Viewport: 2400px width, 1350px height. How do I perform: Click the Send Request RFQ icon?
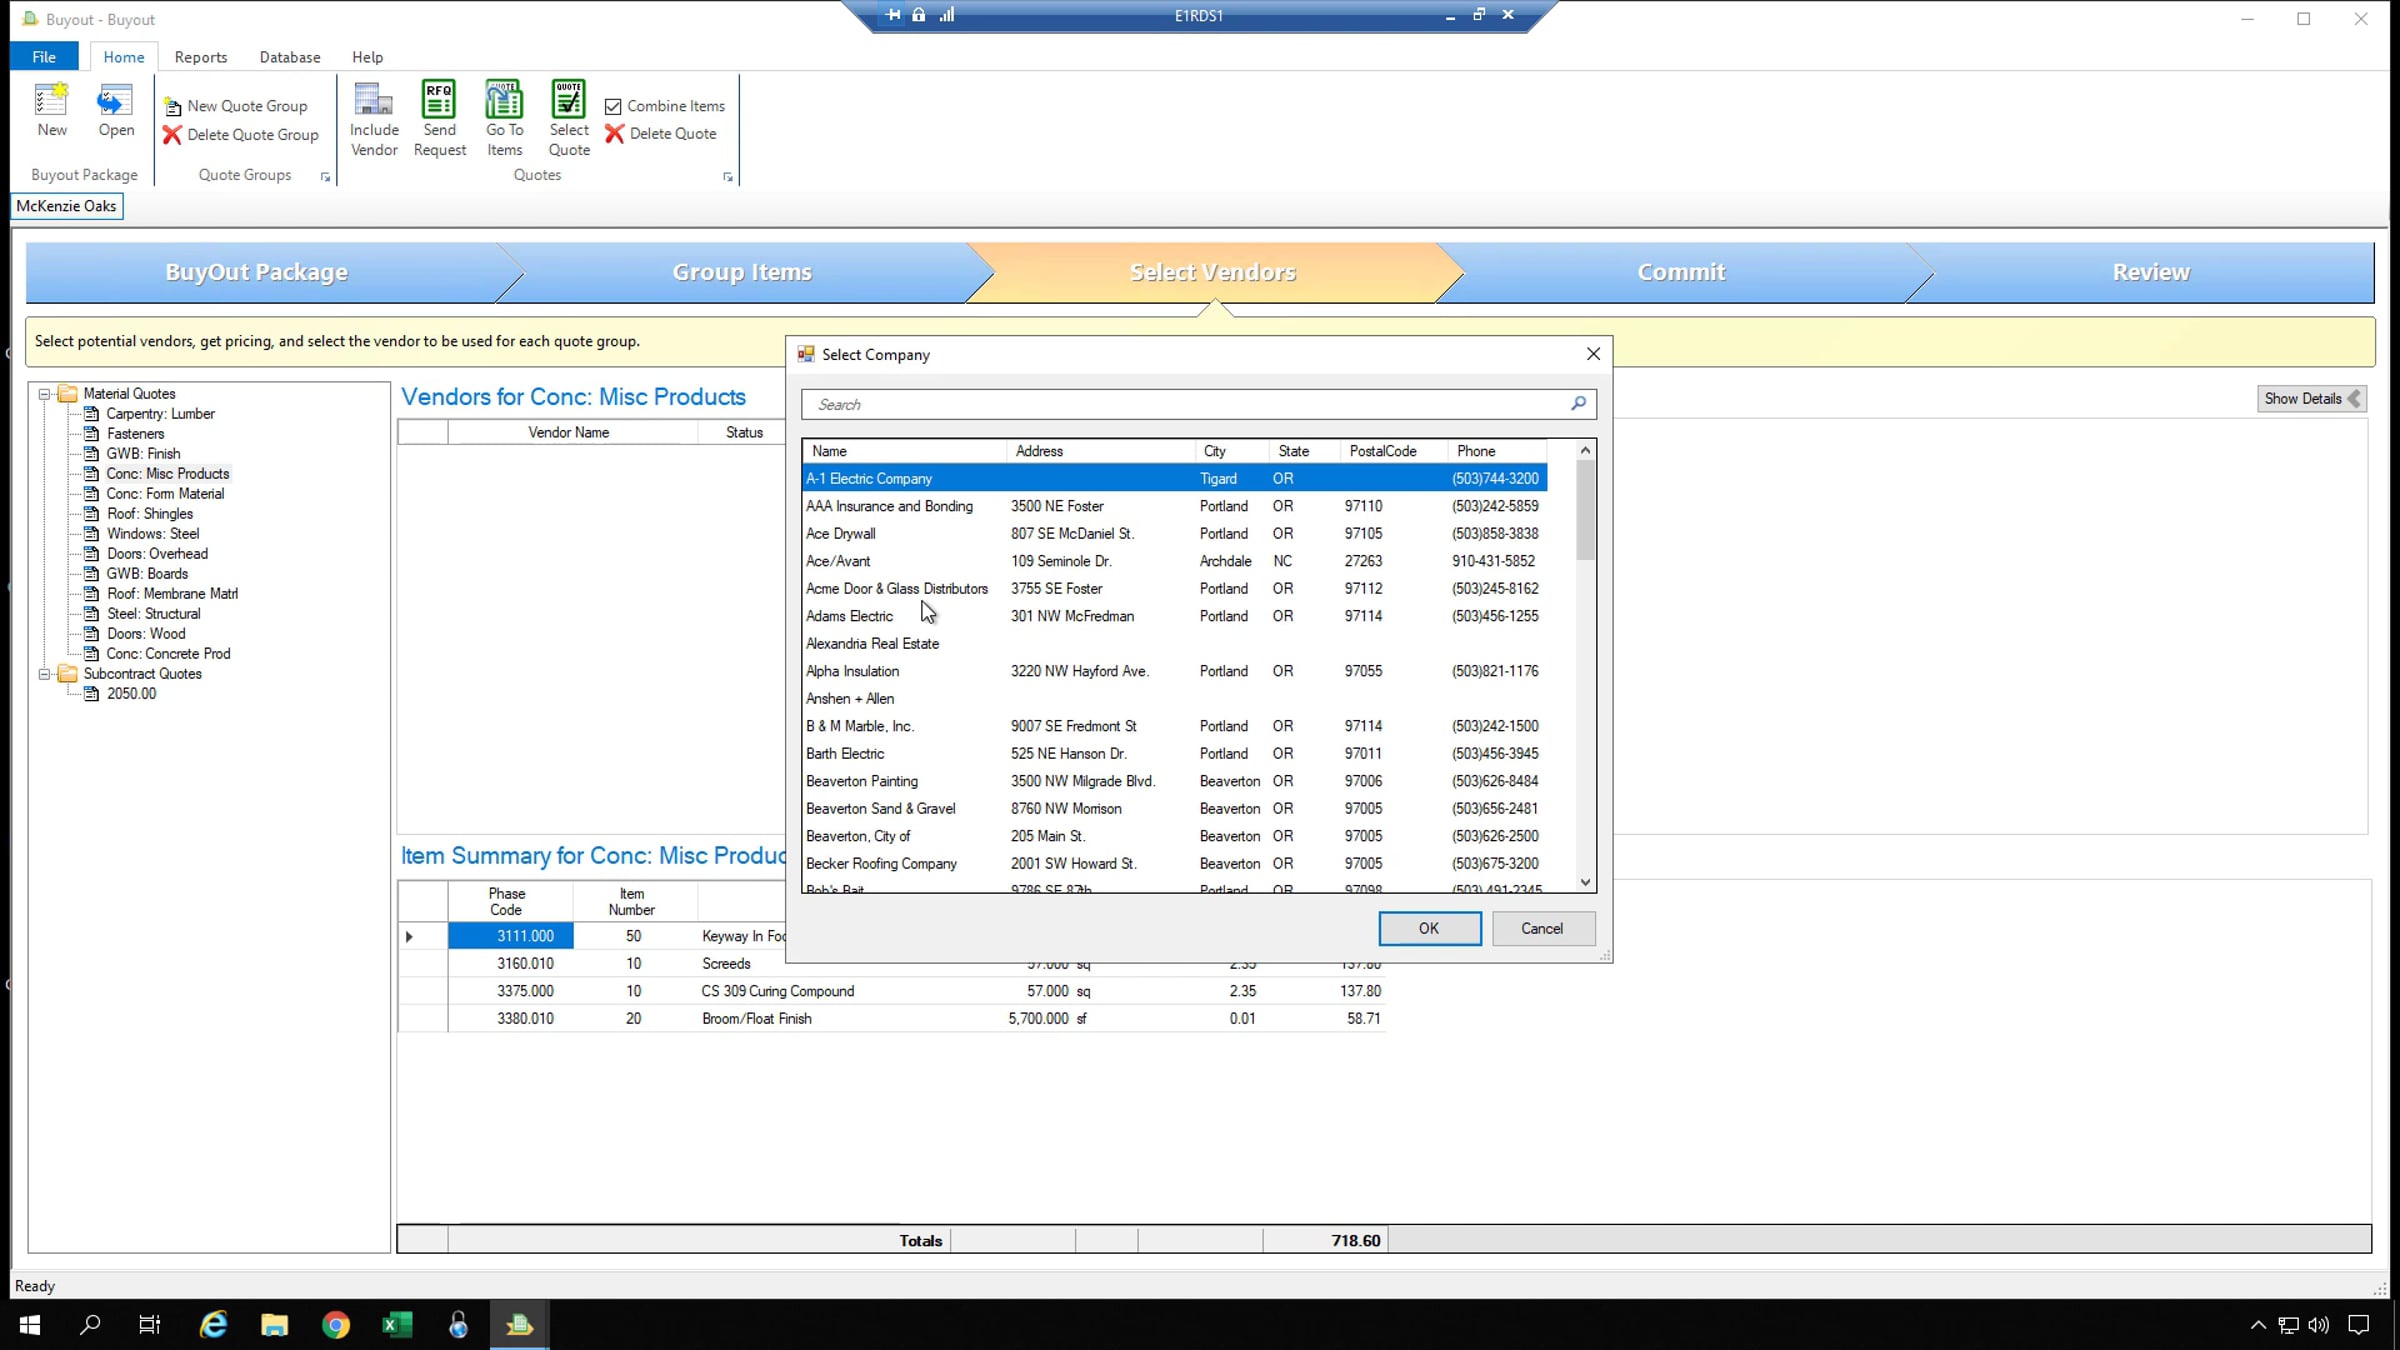tap(439, 102)
